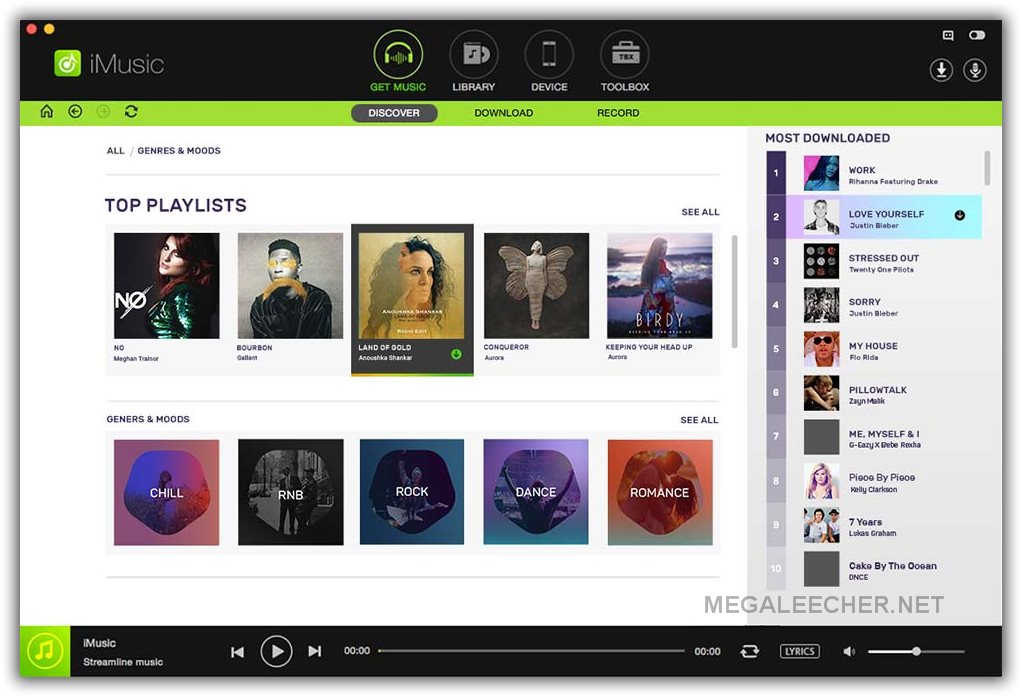This screenshot has width=1022, height=697.
Task: Open the Genres & Moods breadcrumb
Action: click(x=179, y=151)
